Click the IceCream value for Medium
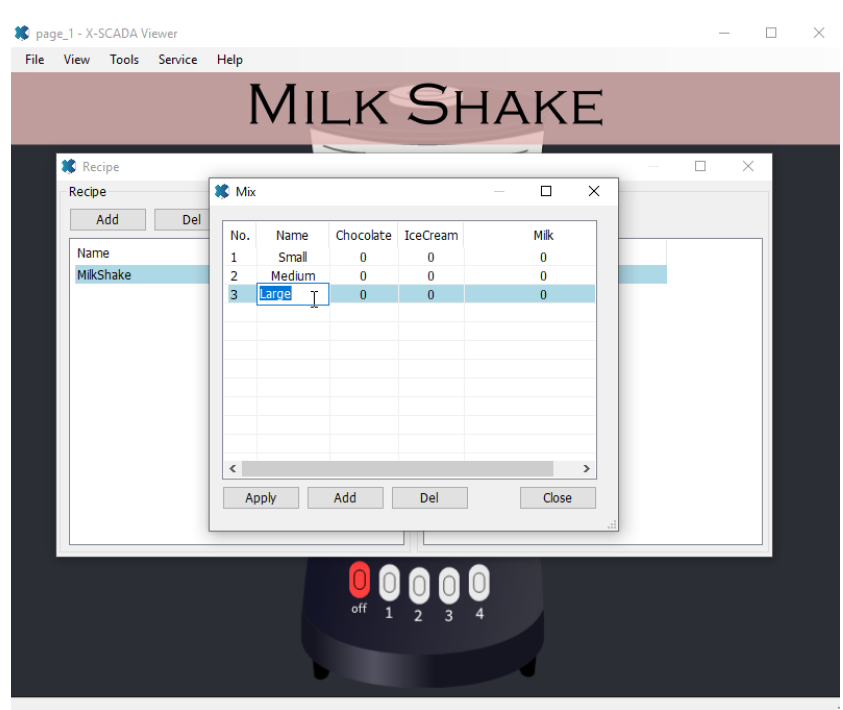 click(431, 276)
